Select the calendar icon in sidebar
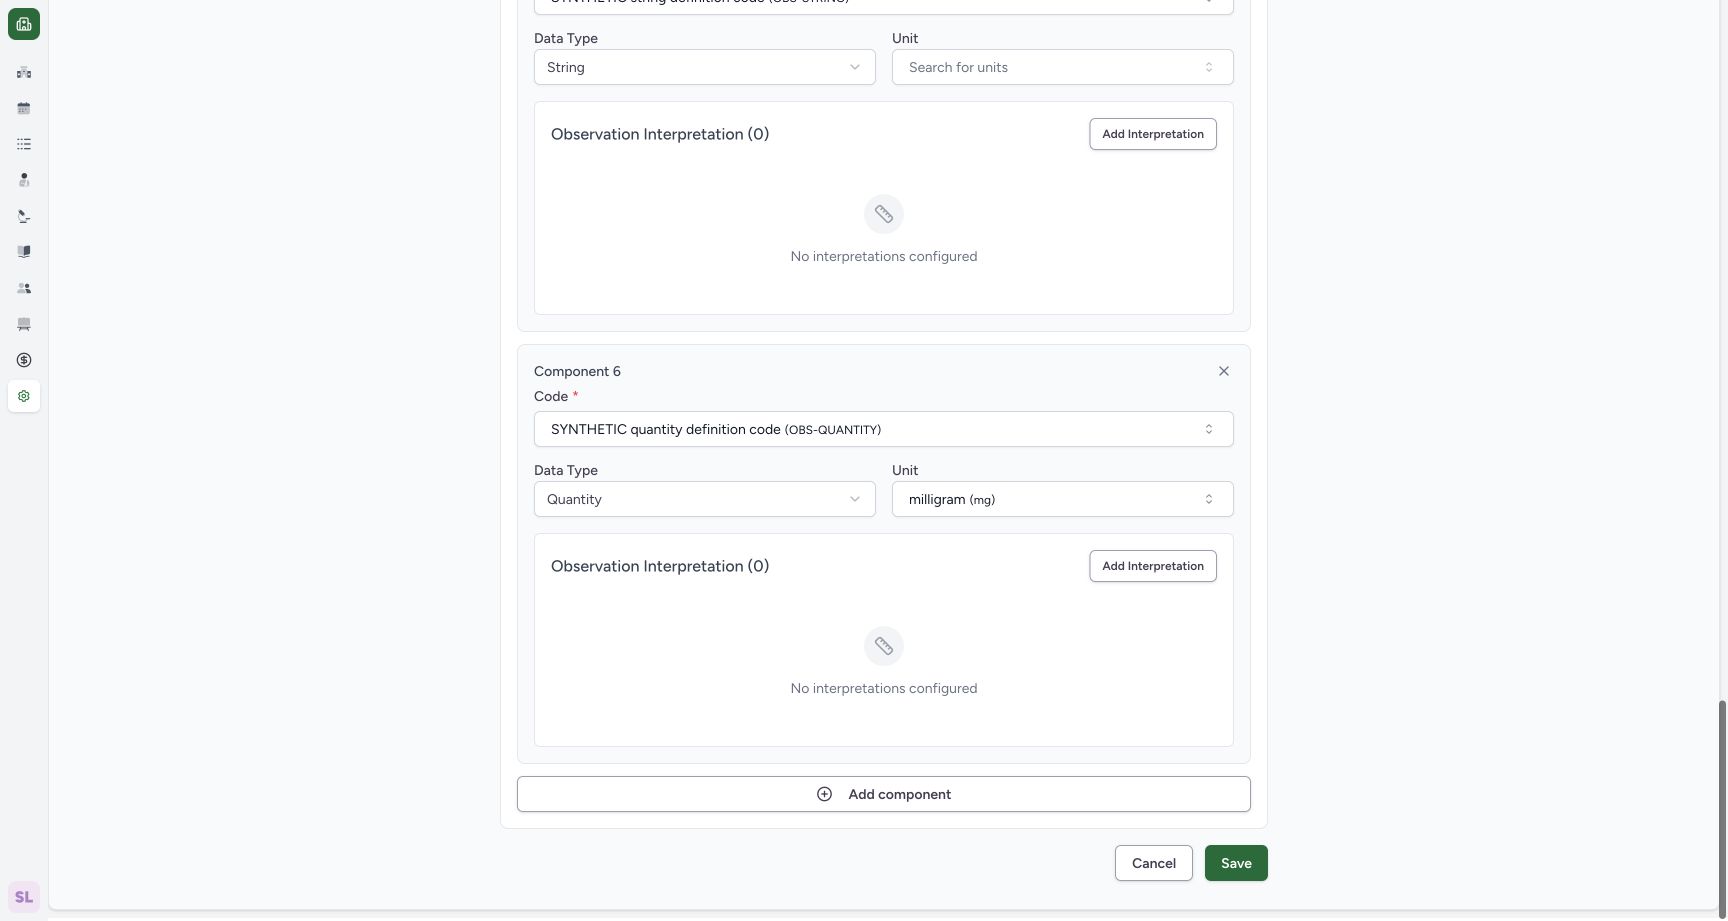 [24, 108]
